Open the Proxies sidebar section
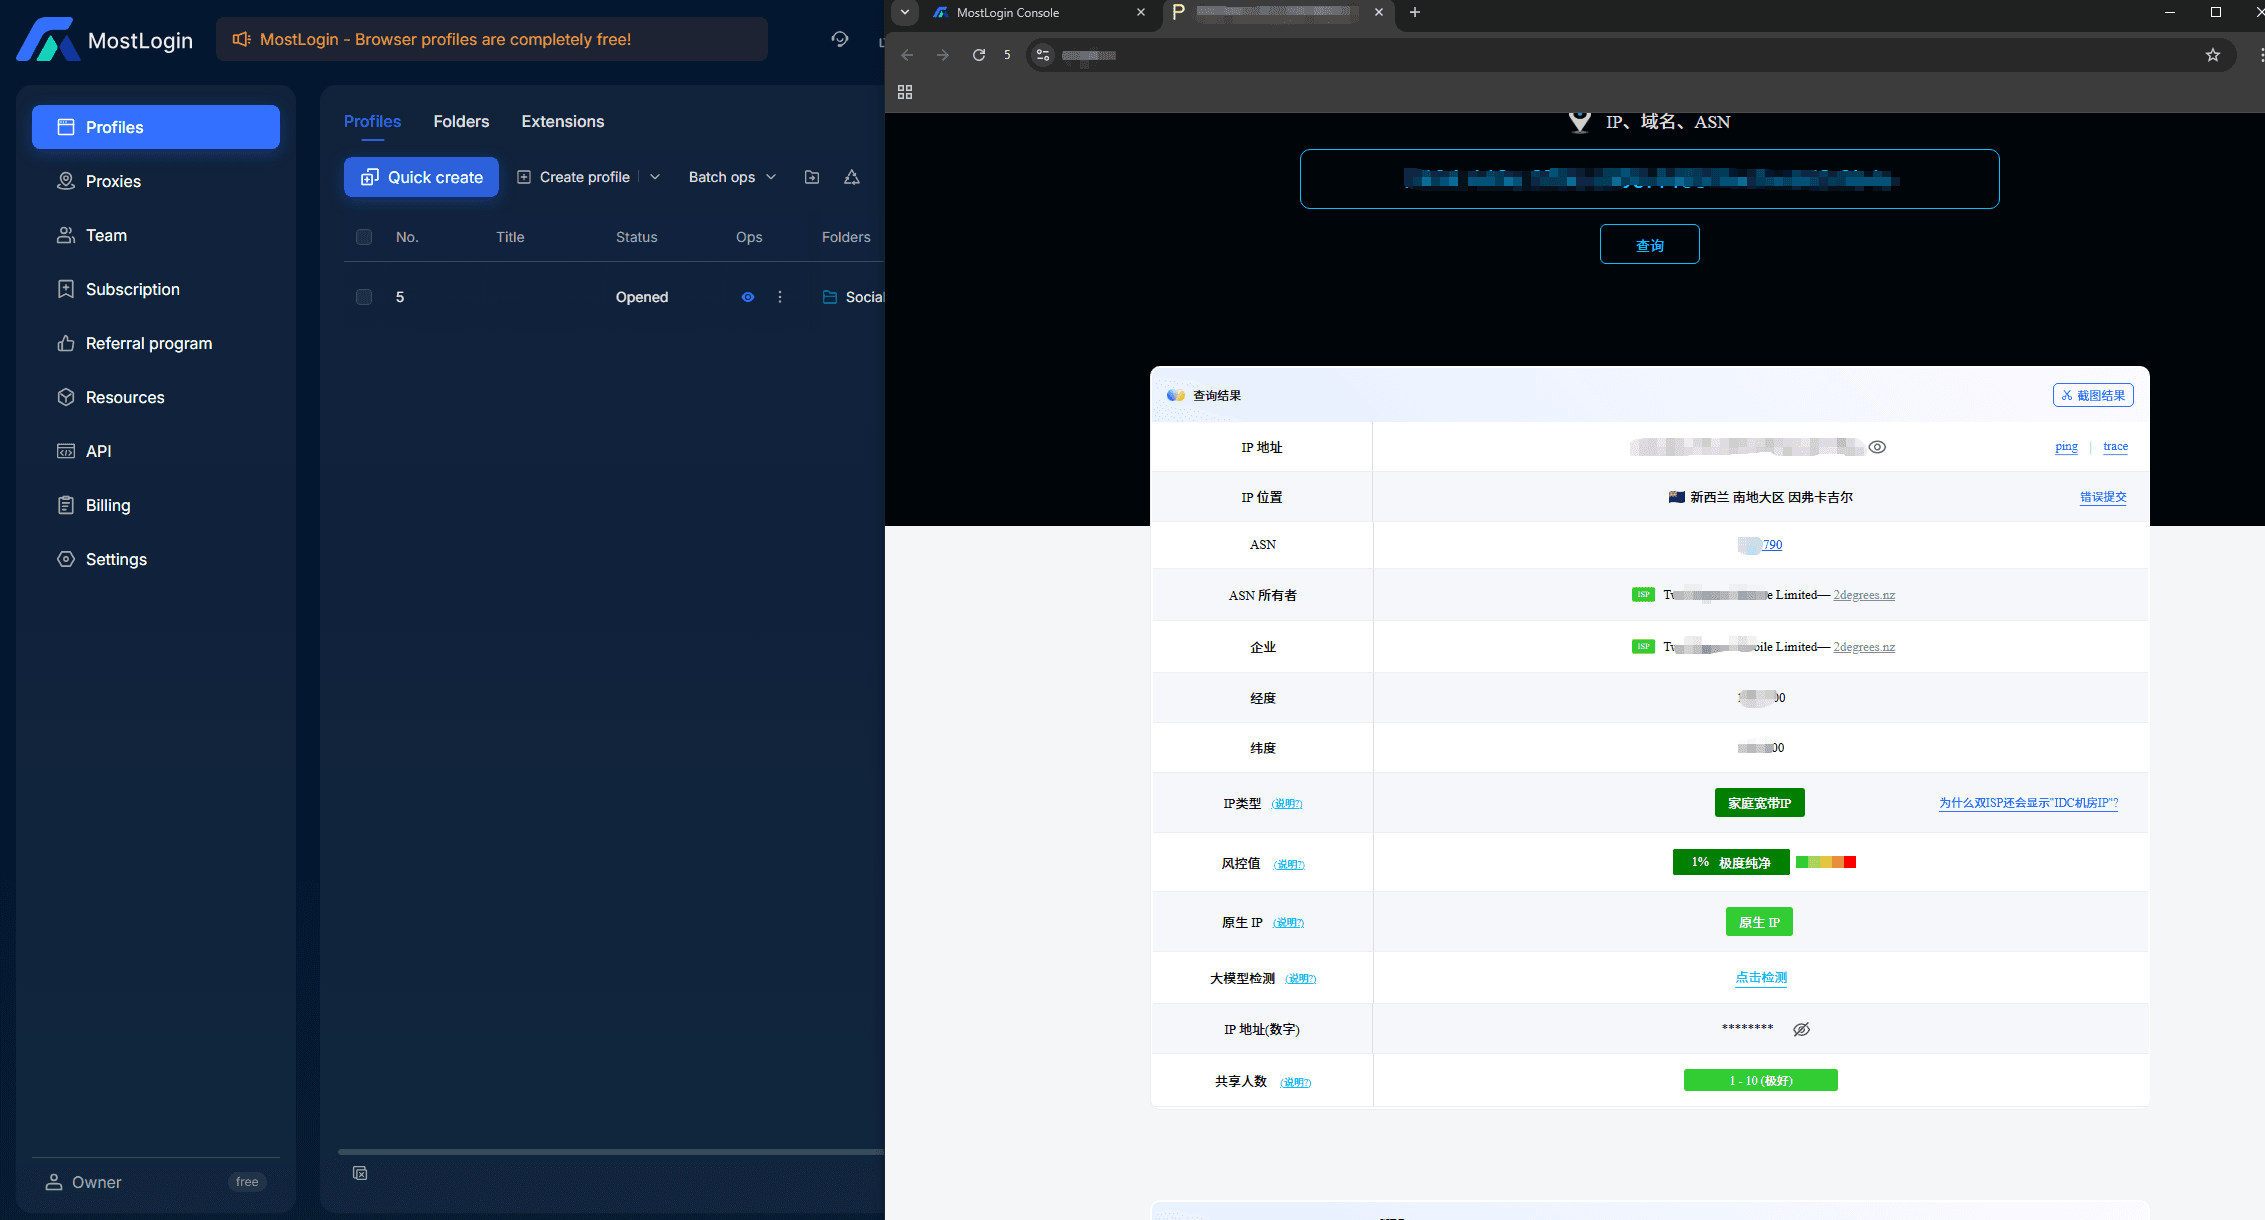This screenshot has height=1220, width=2265. (155, 181)
